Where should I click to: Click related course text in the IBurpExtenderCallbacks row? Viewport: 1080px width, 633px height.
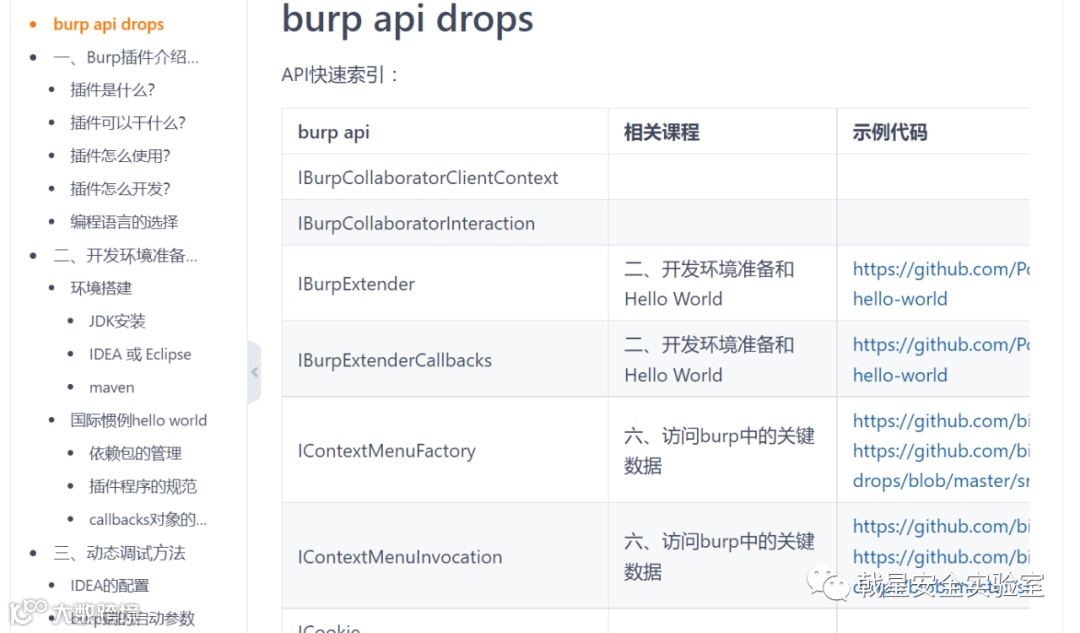pyautogui.click(x=709, y=360)
